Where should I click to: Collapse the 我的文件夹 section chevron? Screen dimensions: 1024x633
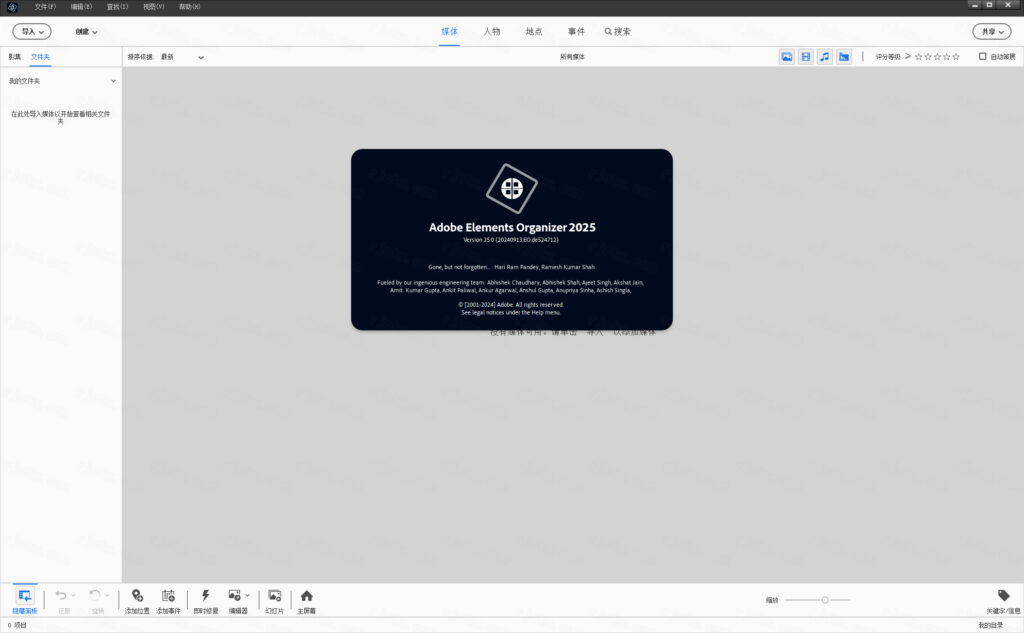[x=113, y=81]
